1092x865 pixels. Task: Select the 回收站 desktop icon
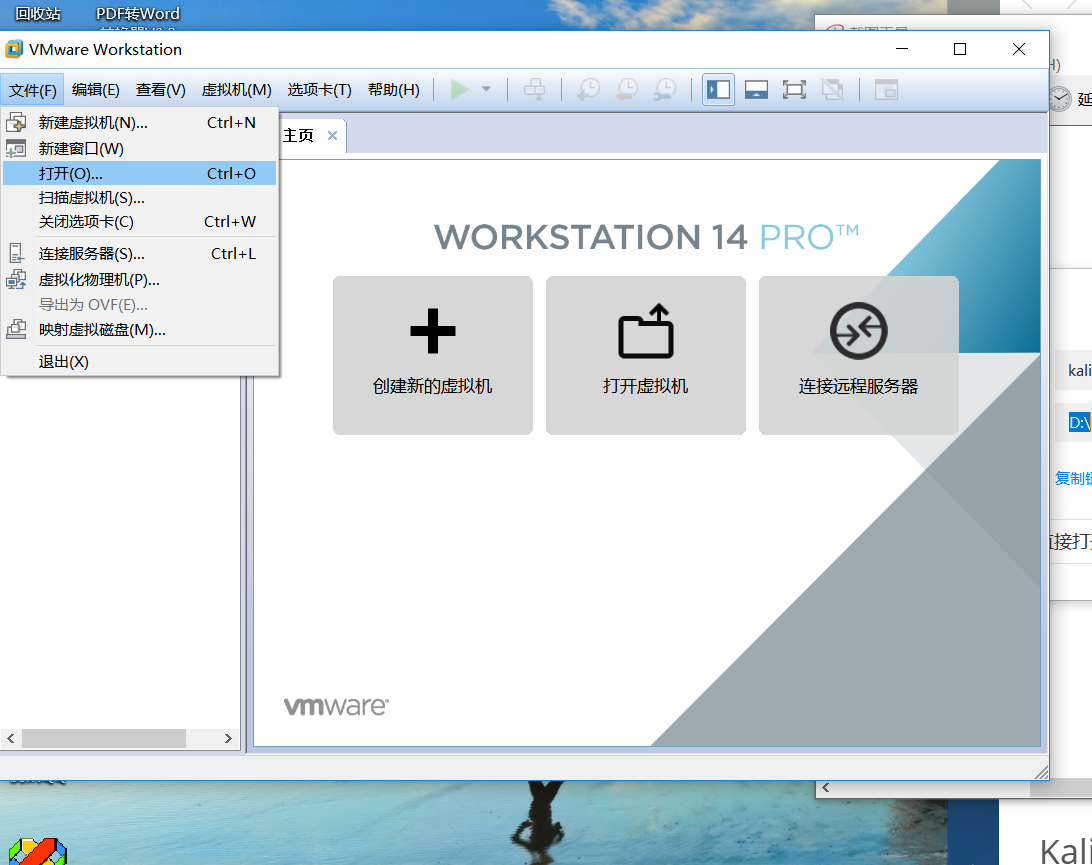pos(38,14)
